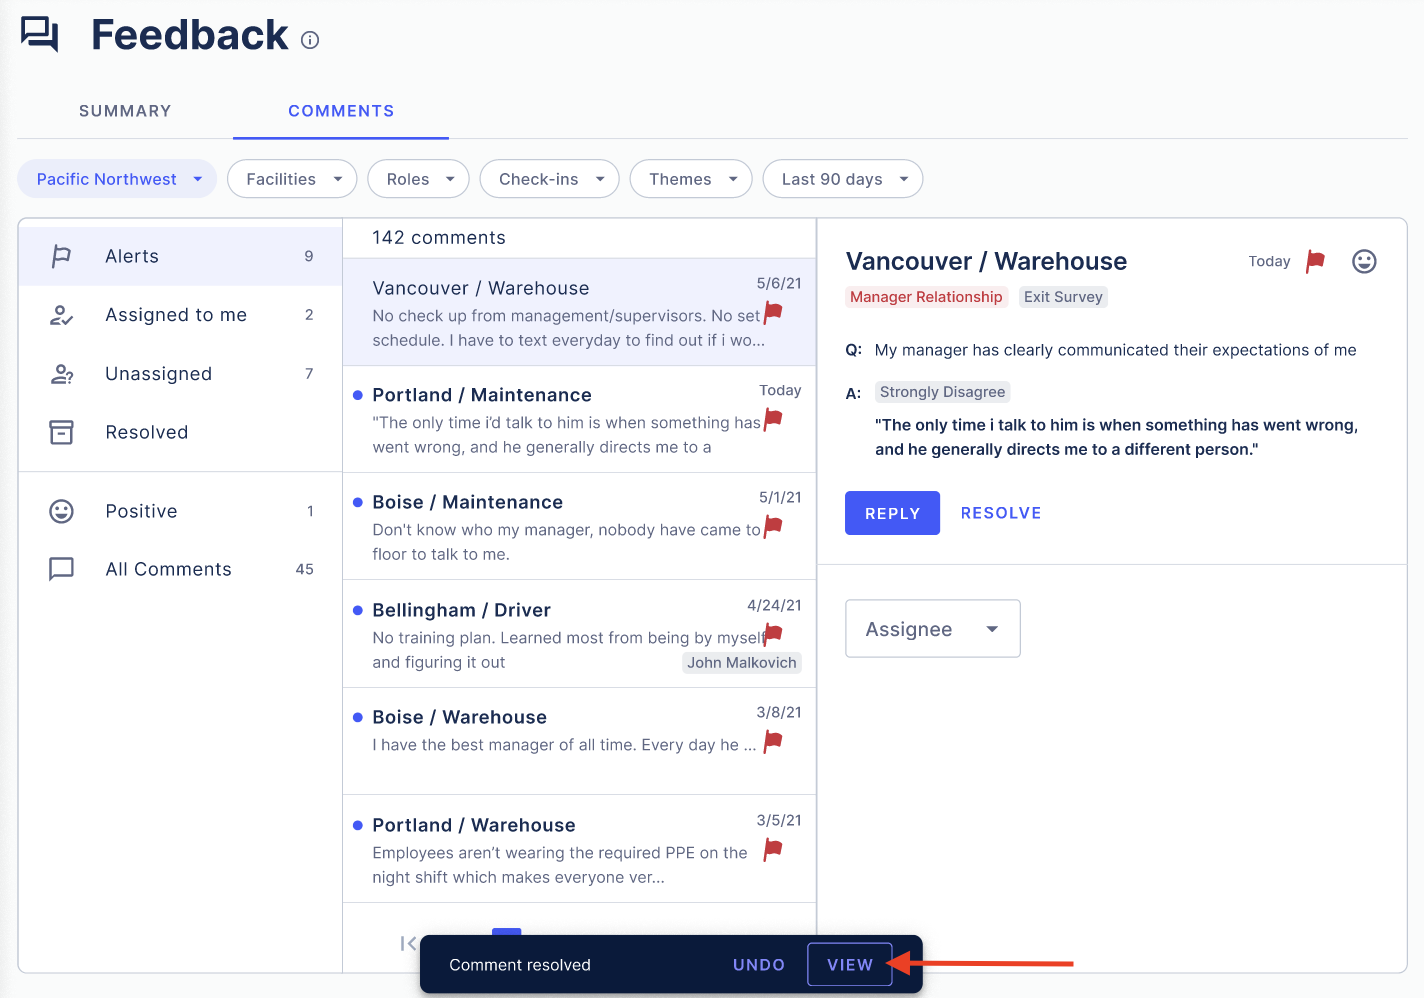Click red flag on Portland / Maintenance comment
The width and height of the screenshot is (1424, 998).
pos(773,419)
